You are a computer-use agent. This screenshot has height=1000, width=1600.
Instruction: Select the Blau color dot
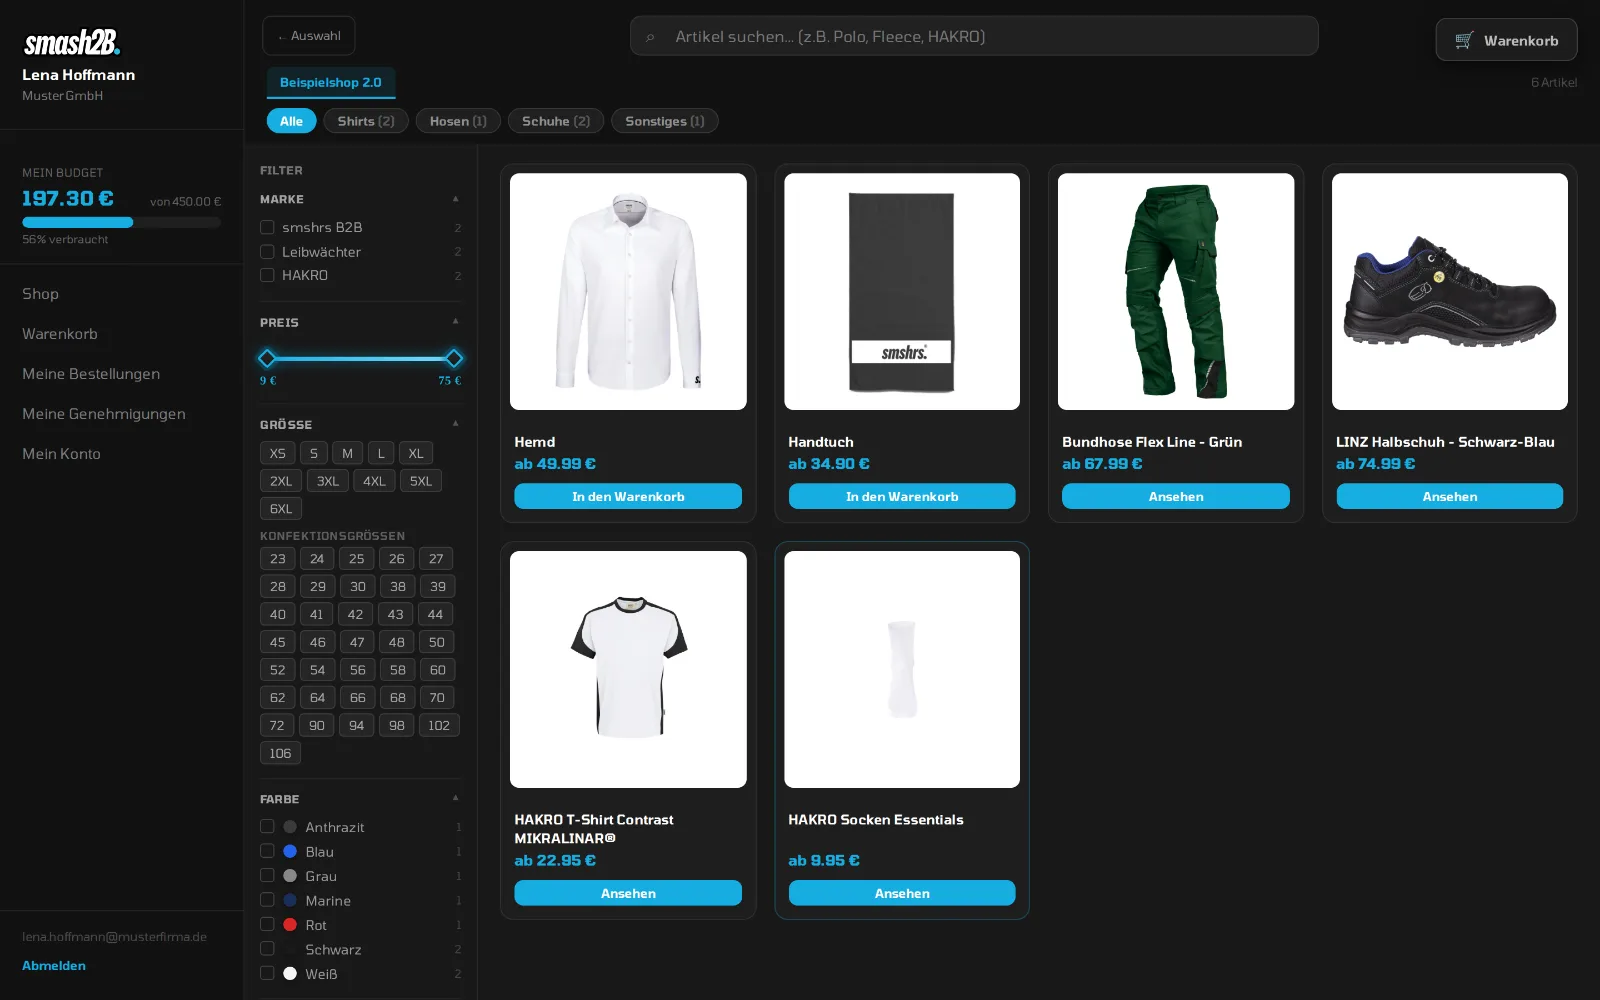pos(290,851)
